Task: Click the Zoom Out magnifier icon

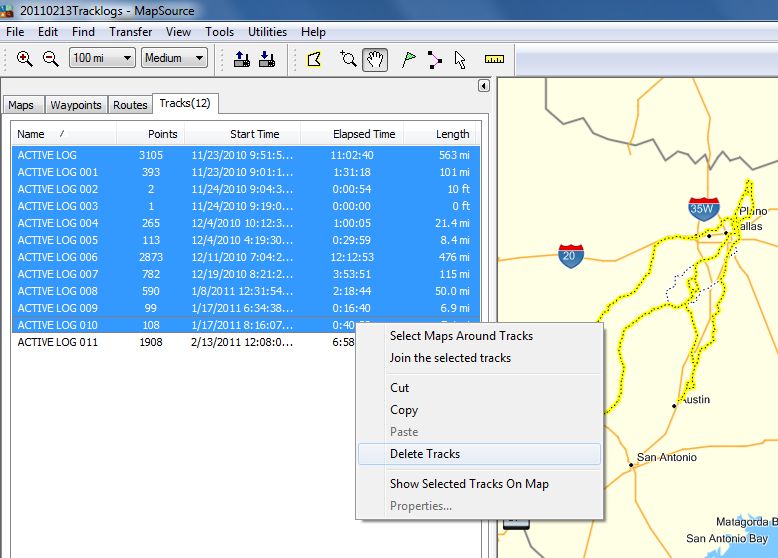Action: pos(50,59)
